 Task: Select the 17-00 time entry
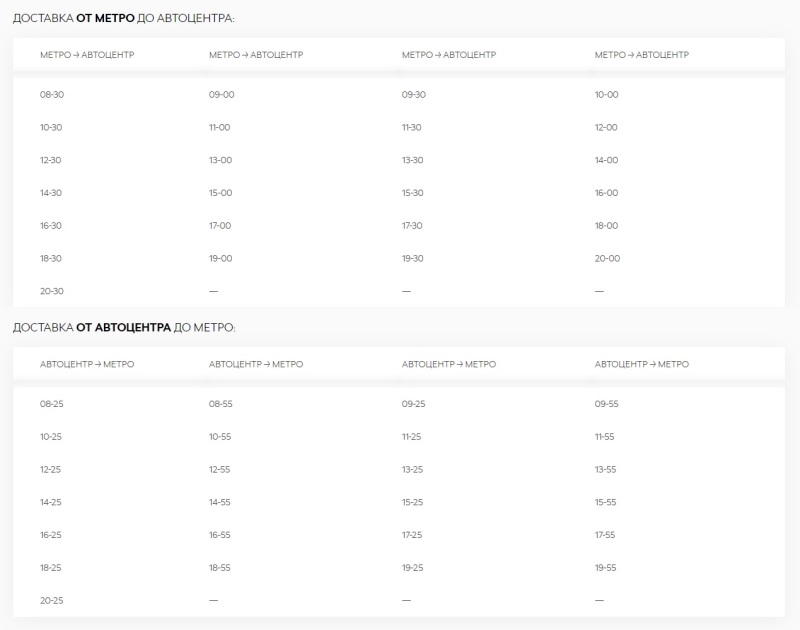pyautogui.click(x=220, y=226)
